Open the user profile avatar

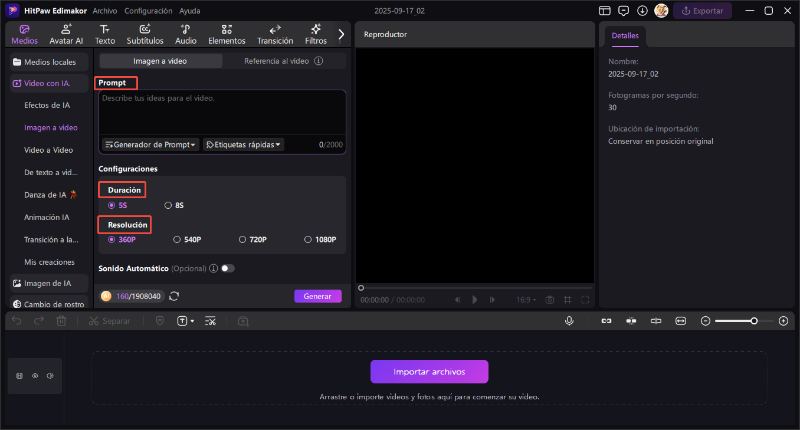point(661,11)
